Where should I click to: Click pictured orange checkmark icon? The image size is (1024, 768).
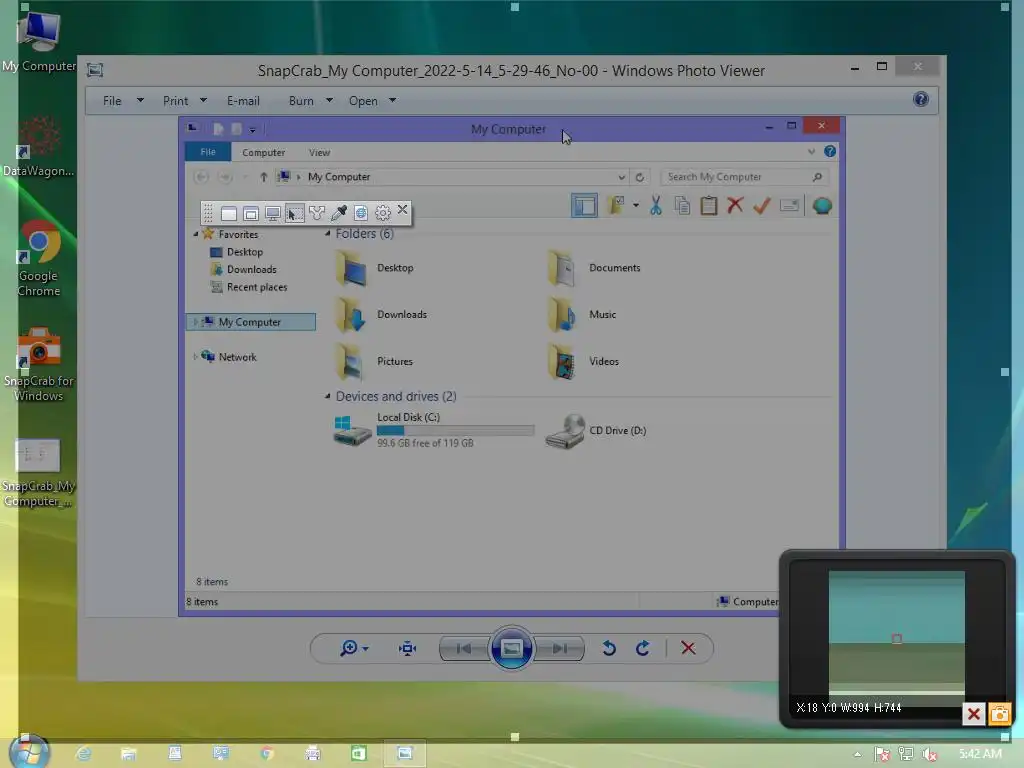[761, 206]
